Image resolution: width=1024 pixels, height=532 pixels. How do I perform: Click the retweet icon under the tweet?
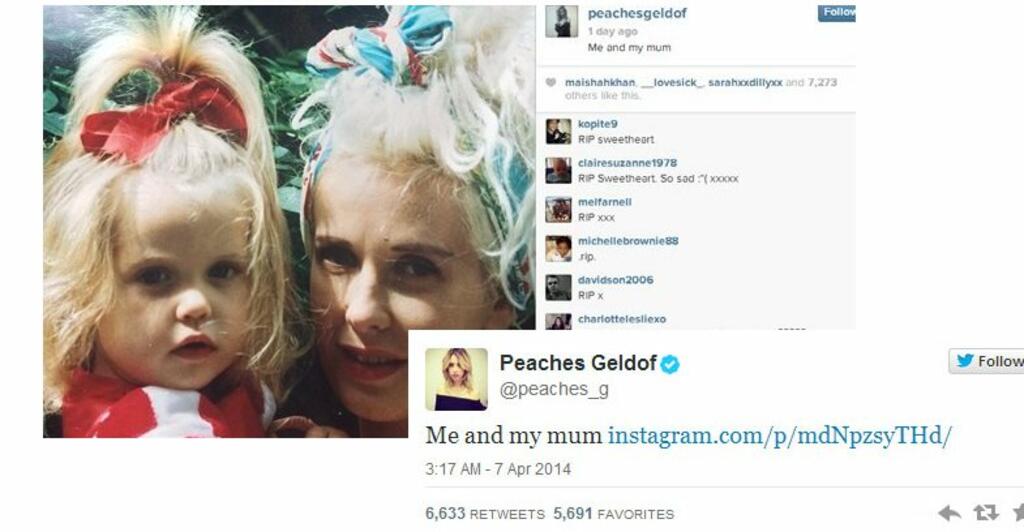(x=986, y=513)
